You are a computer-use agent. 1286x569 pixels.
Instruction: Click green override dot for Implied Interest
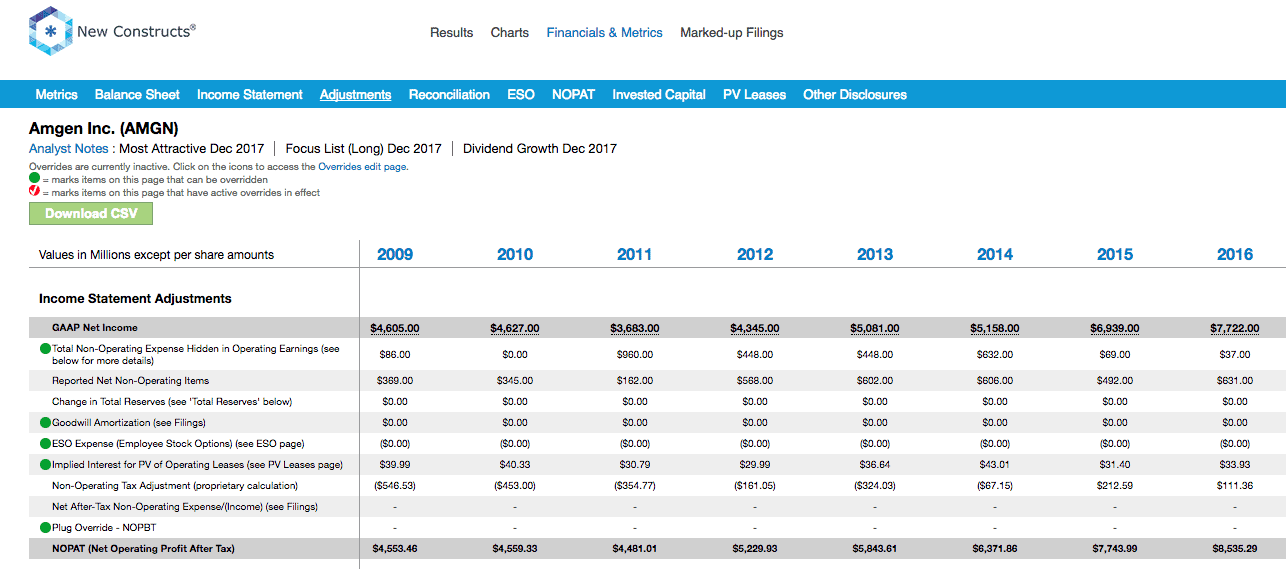45,464
